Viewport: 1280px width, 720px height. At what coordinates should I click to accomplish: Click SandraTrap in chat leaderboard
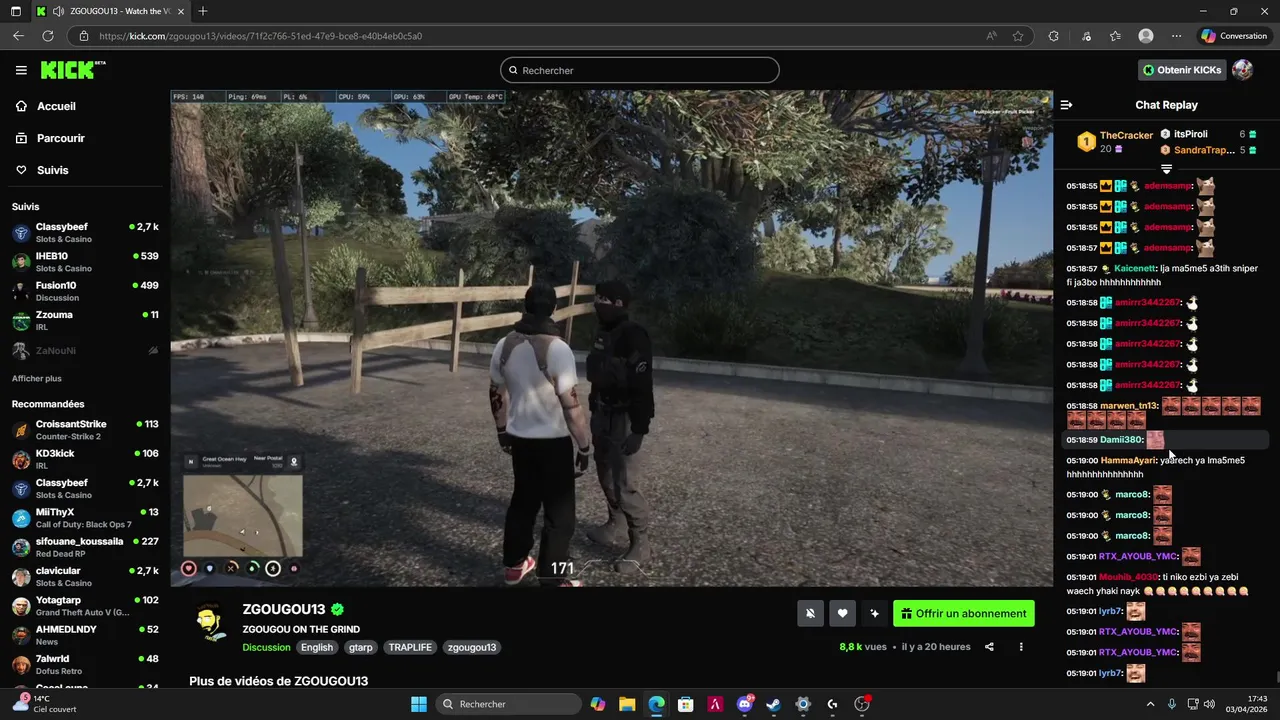(1204, 150)
